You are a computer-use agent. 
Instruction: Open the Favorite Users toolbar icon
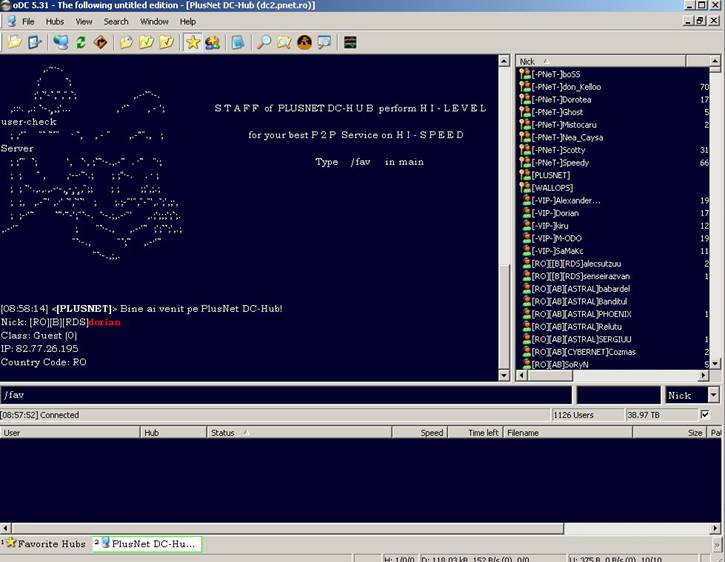213,42
